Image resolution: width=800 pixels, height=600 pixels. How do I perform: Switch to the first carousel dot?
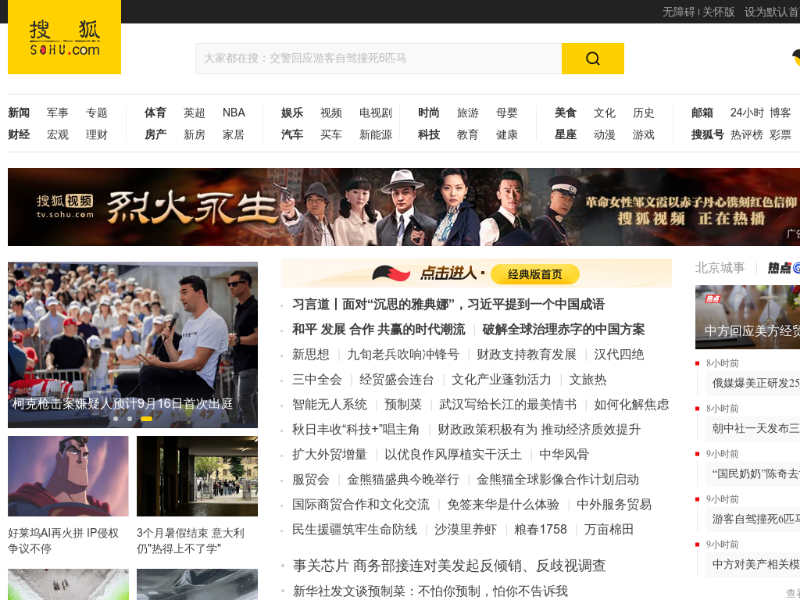[x=115, y=418]
